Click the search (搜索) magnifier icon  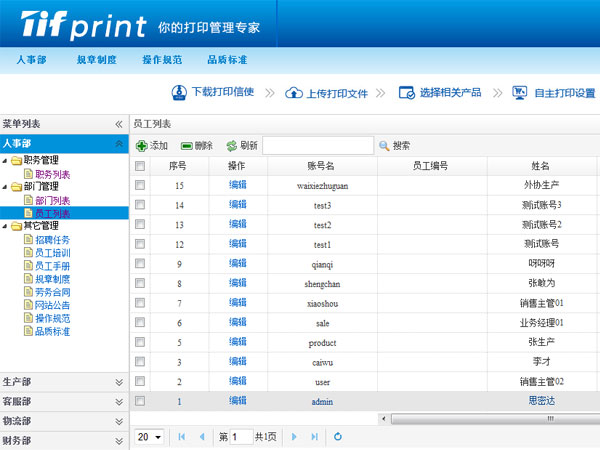(384, 146)
